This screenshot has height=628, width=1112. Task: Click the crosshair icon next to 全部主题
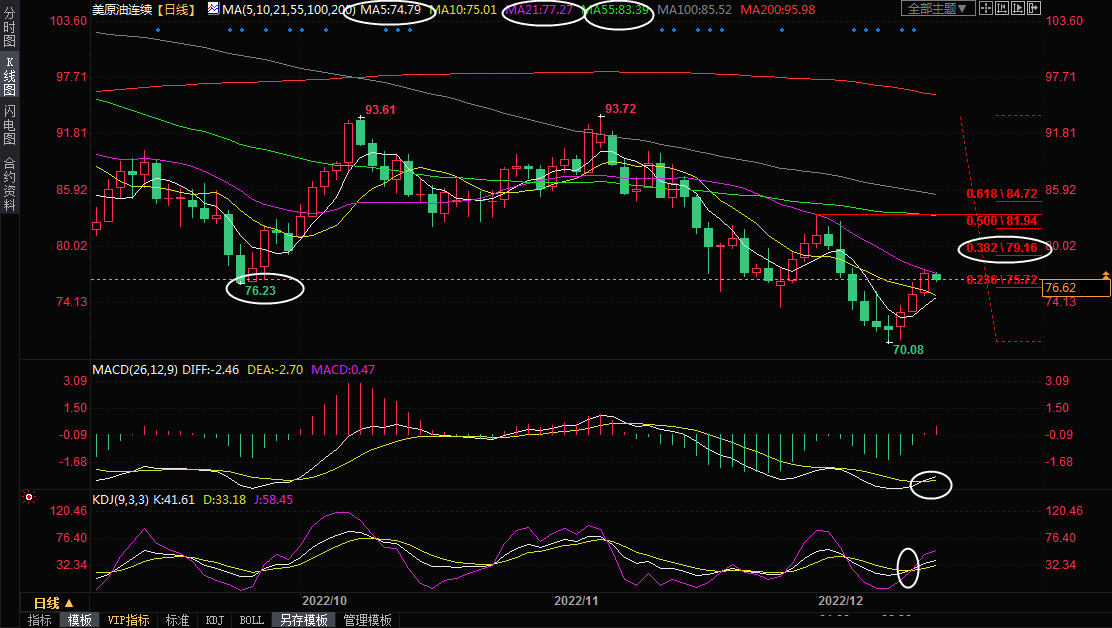pos(987,9)
